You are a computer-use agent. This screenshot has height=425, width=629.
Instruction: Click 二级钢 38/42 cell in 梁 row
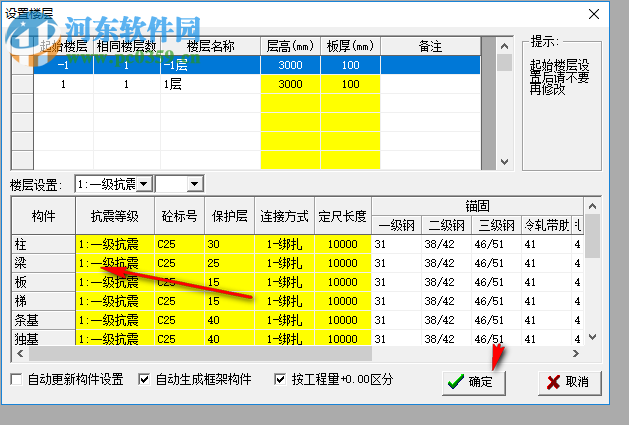click(x=446, y=263)
